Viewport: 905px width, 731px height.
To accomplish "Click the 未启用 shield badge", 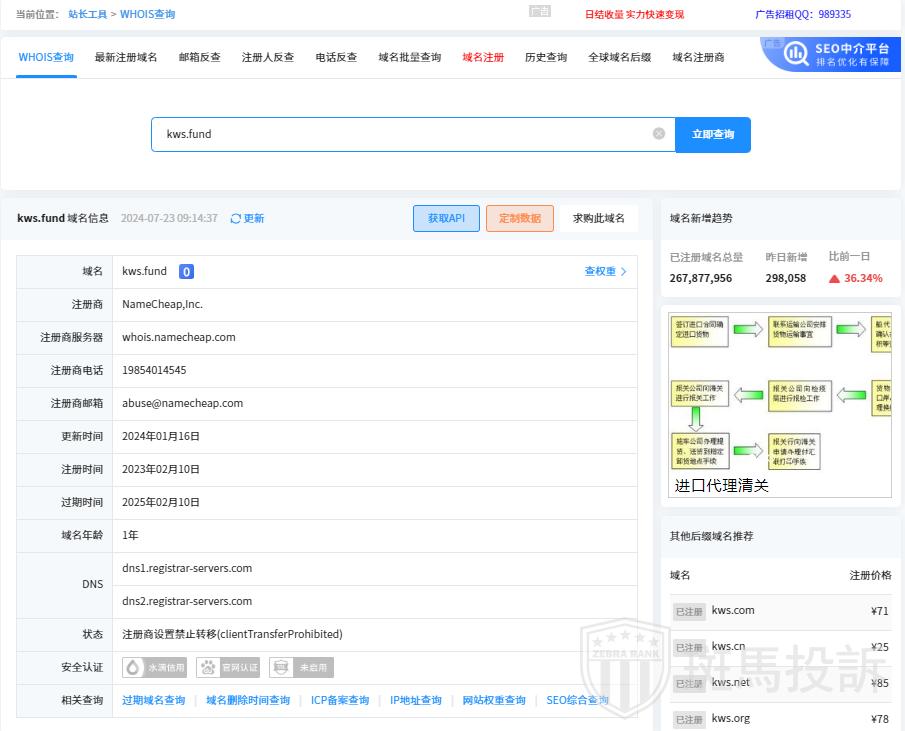I will (x=301, y=667).
